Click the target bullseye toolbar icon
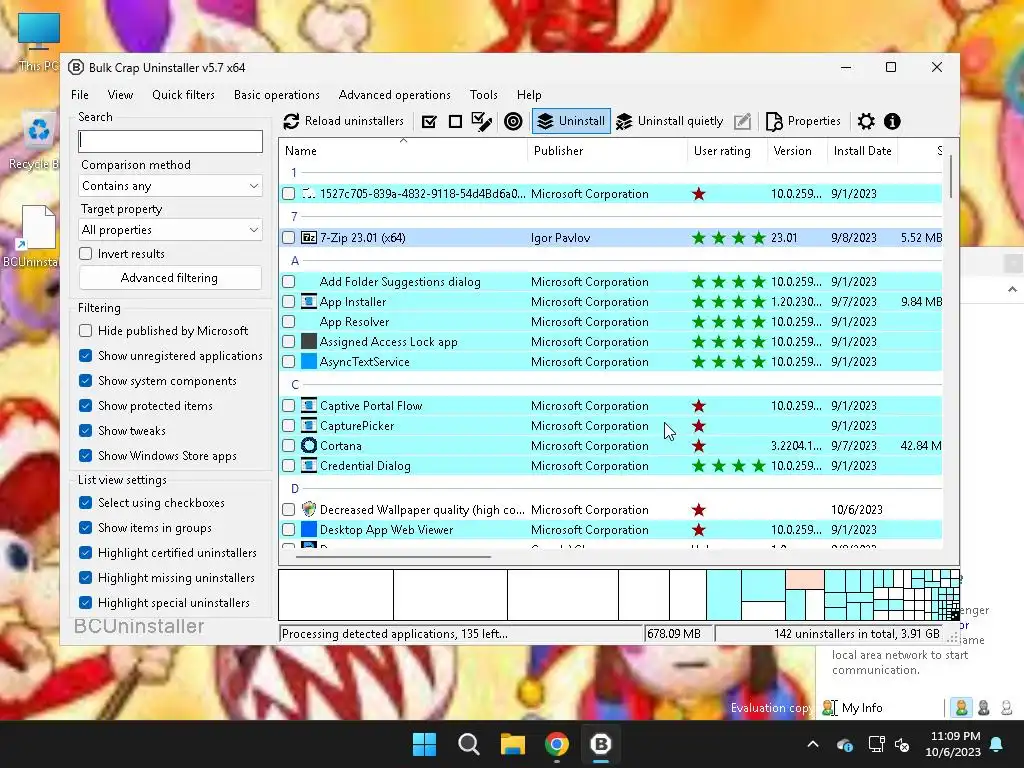This screenshot has height=768, width=1024. click(513, 121)
